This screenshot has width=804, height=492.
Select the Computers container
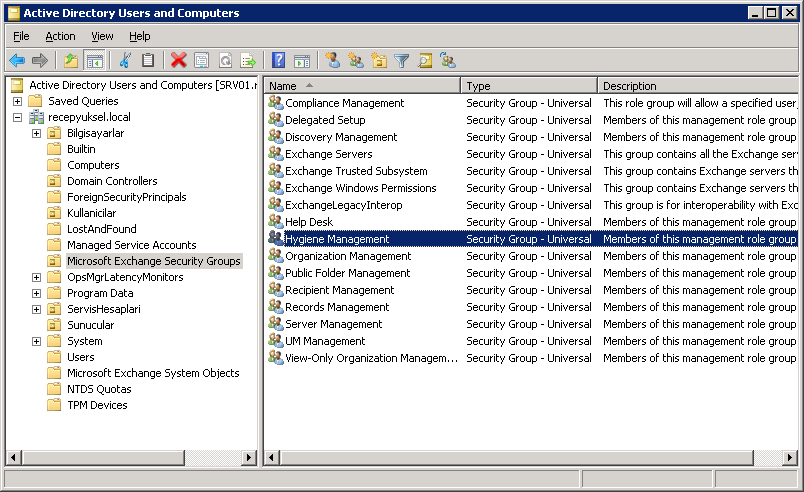pos(93,165)
